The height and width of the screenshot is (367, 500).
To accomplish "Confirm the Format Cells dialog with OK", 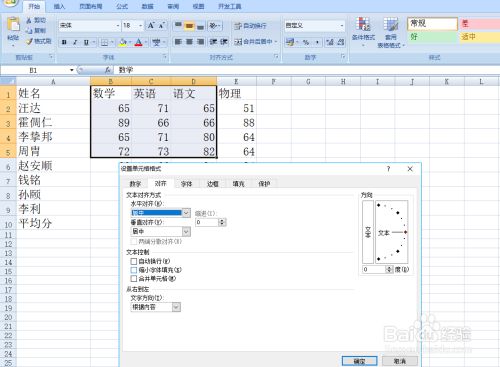I will tap(359, 361).
